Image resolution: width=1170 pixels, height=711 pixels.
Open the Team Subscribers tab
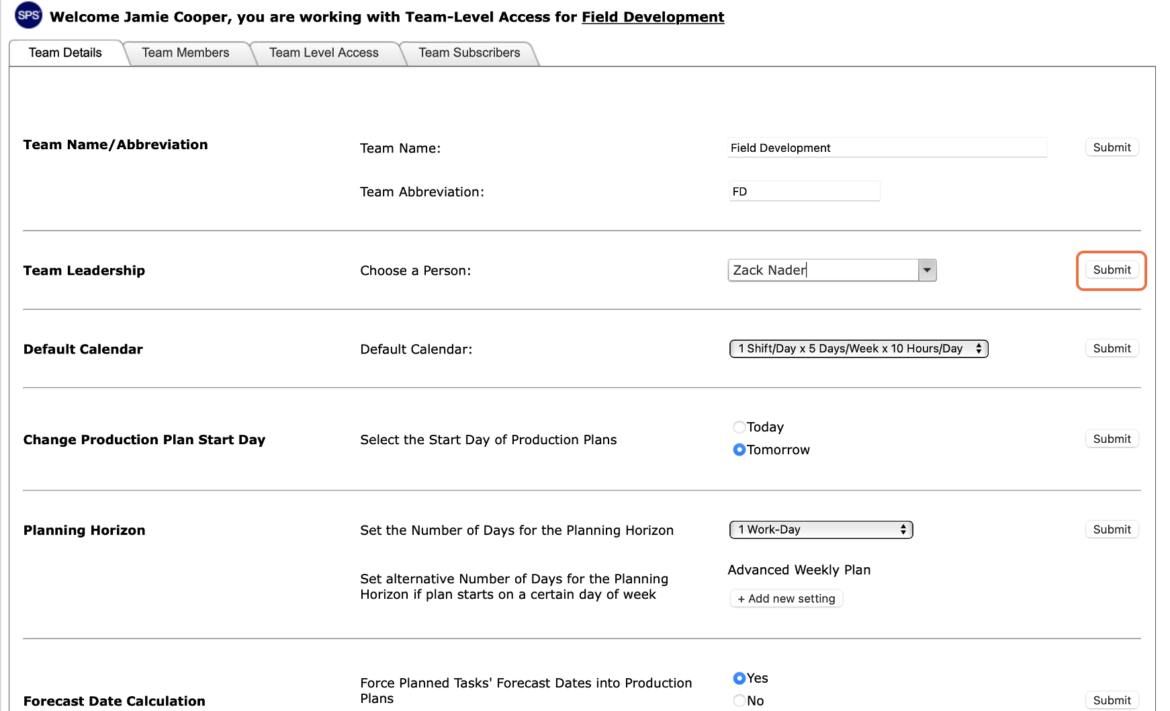pos(469,53)
